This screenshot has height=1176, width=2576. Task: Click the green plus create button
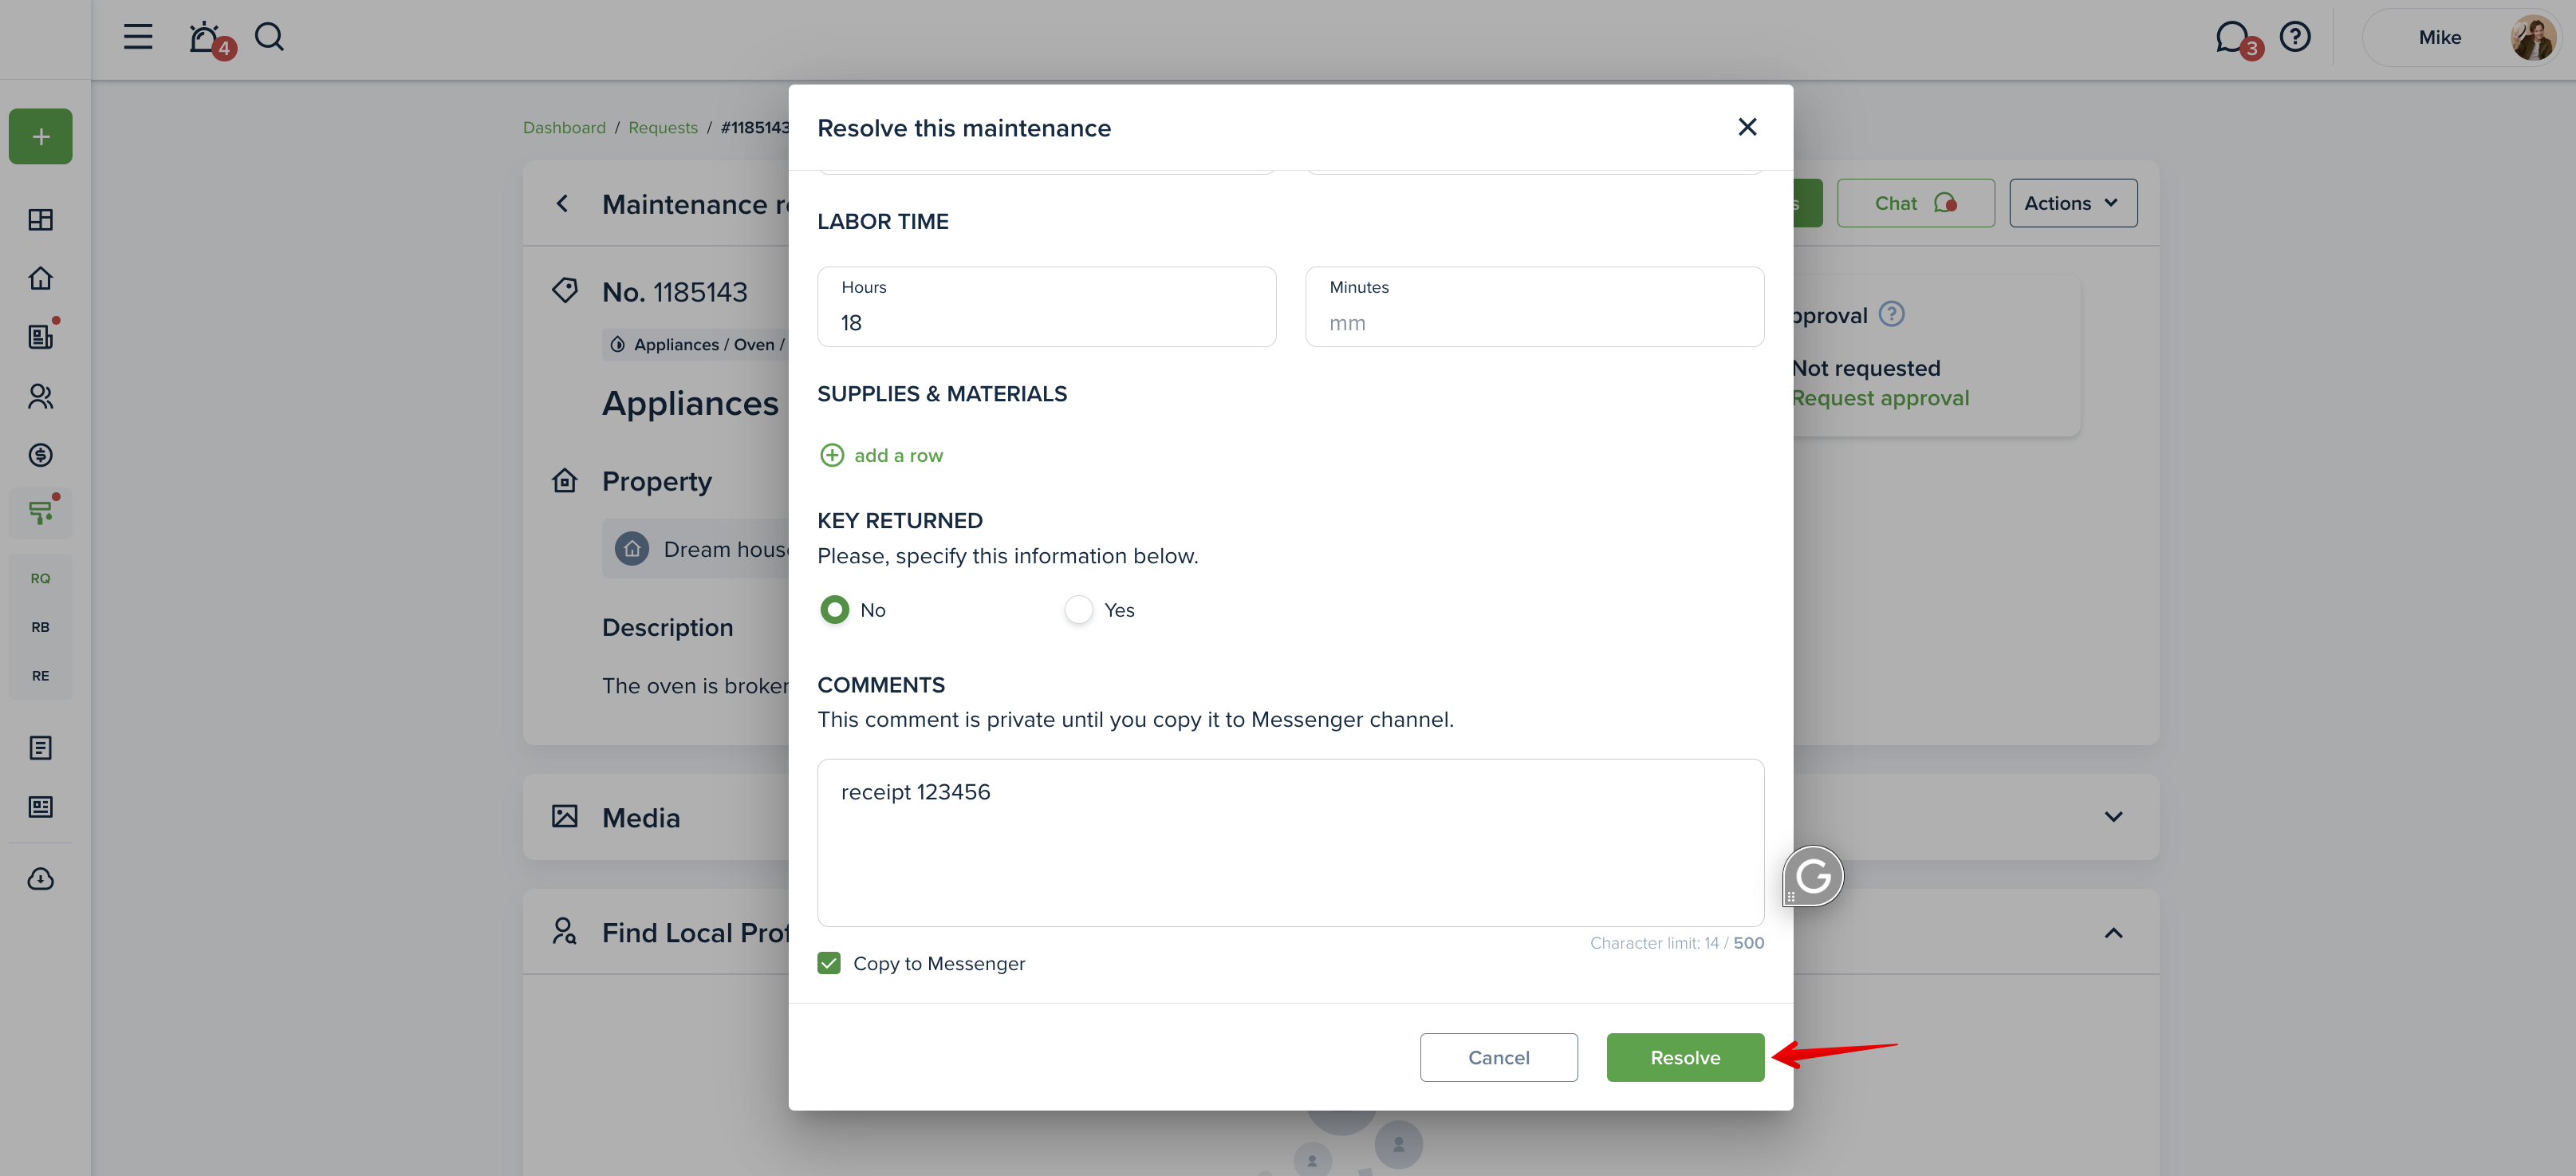point(41,136)
